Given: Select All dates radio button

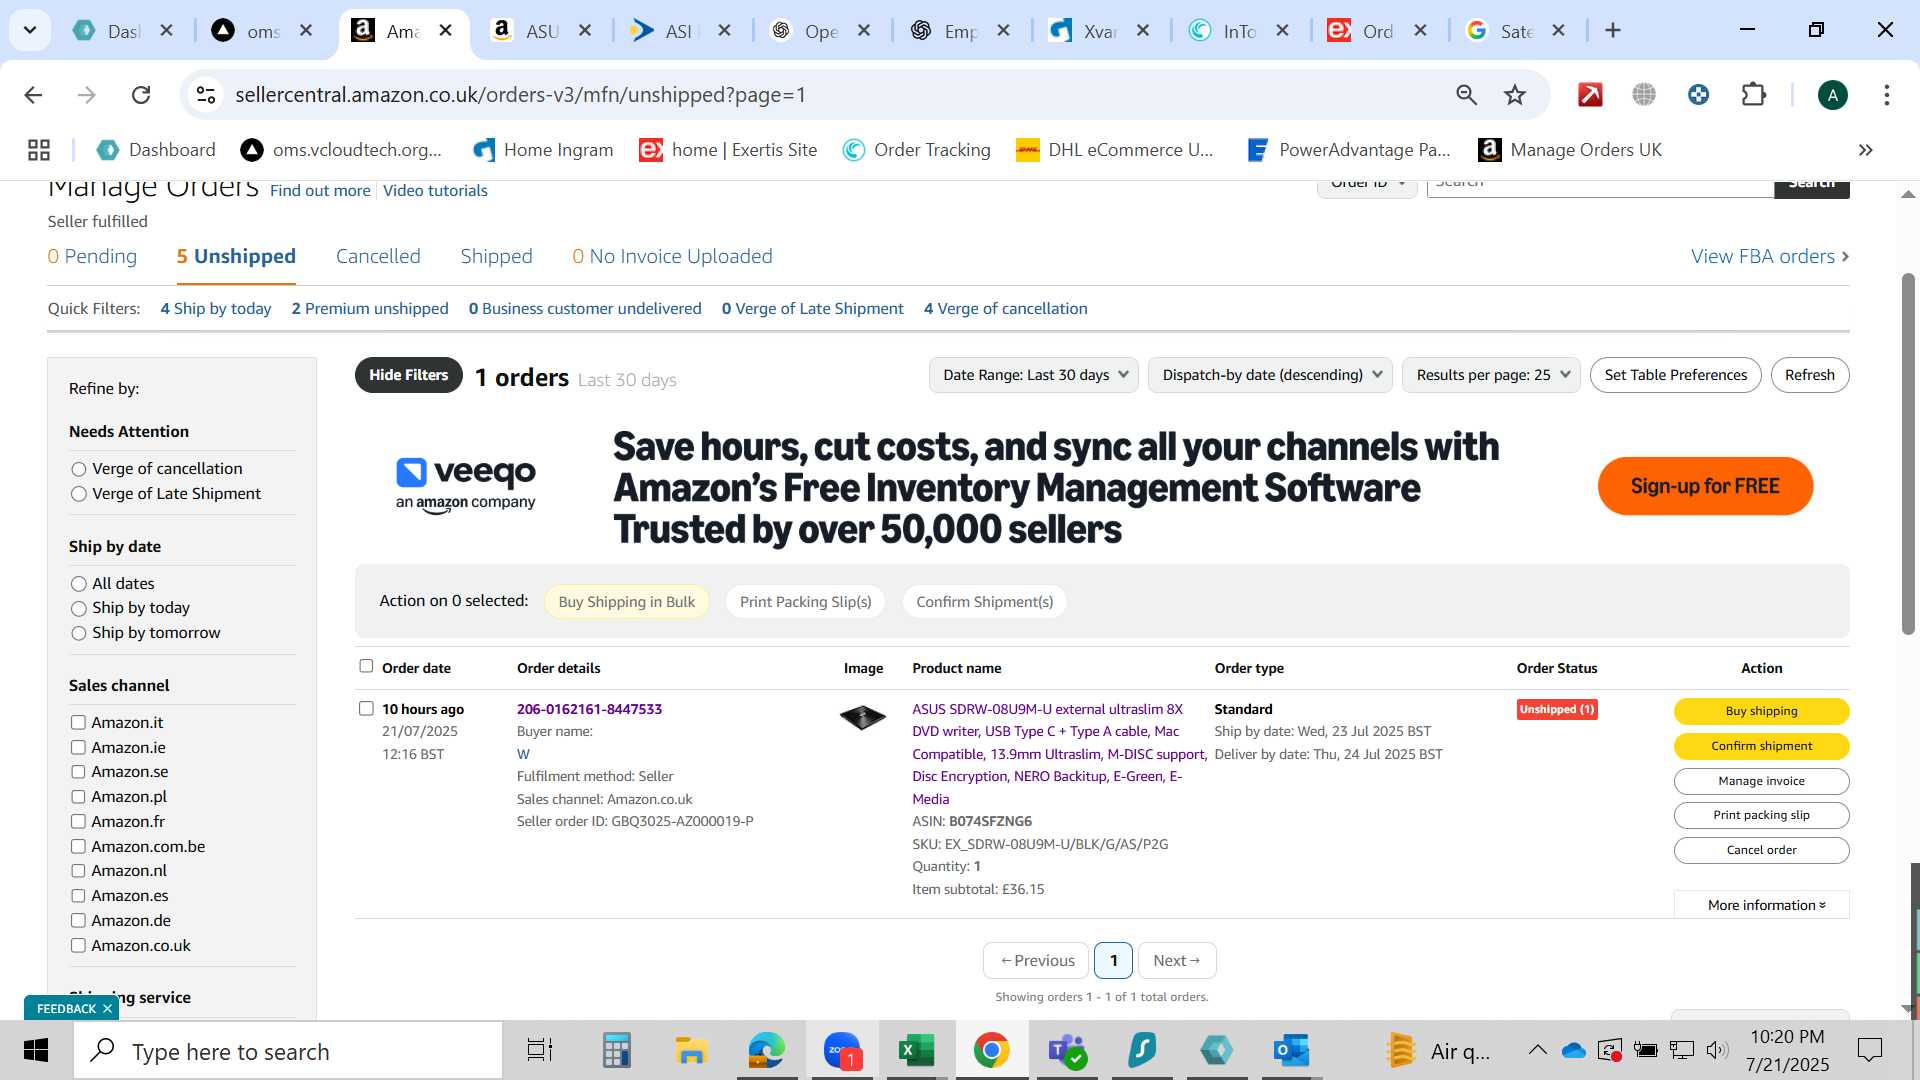Looking at the screenshot, I should click(x=79, y=584).
